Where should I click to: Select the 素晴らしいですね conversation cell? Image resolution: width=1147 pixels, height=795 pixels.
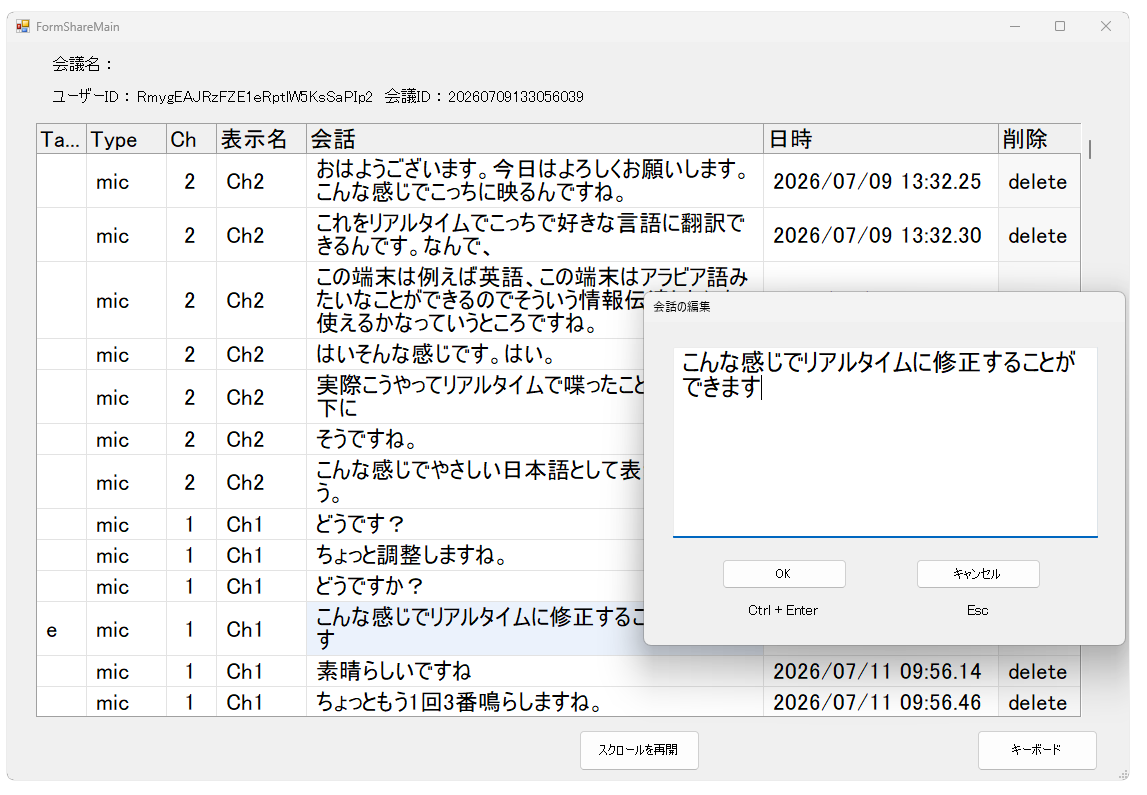point(535,671)
